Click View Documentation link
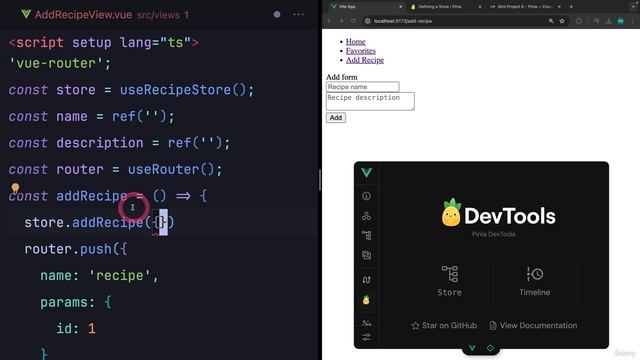Viewport: 640px width, 360px height. [533, 325]
